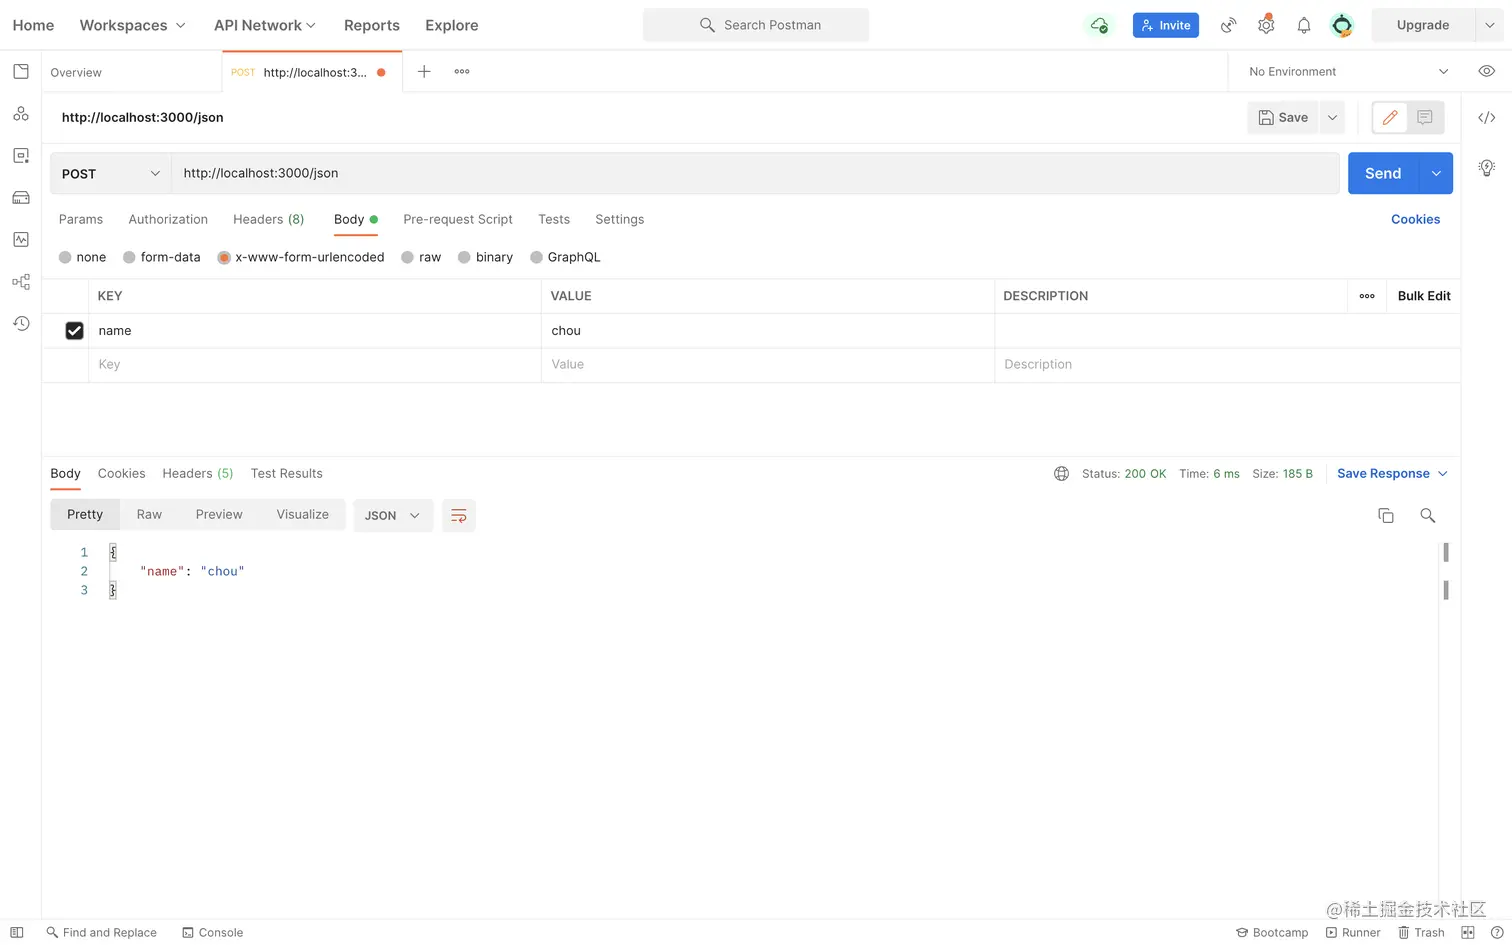Open the two-pane layout icon
1512x945 pixels.
point(1468,932)
